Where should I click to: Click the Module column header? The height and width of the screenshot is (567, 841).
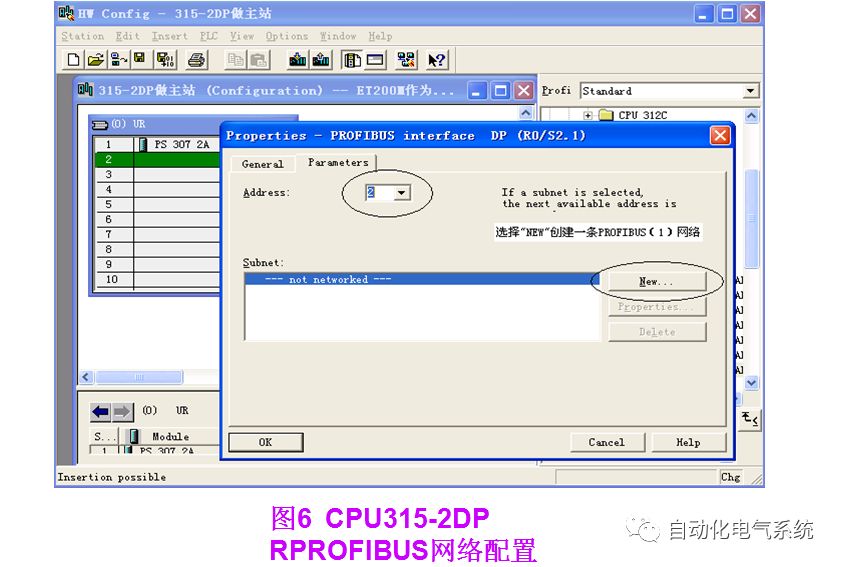171,436
